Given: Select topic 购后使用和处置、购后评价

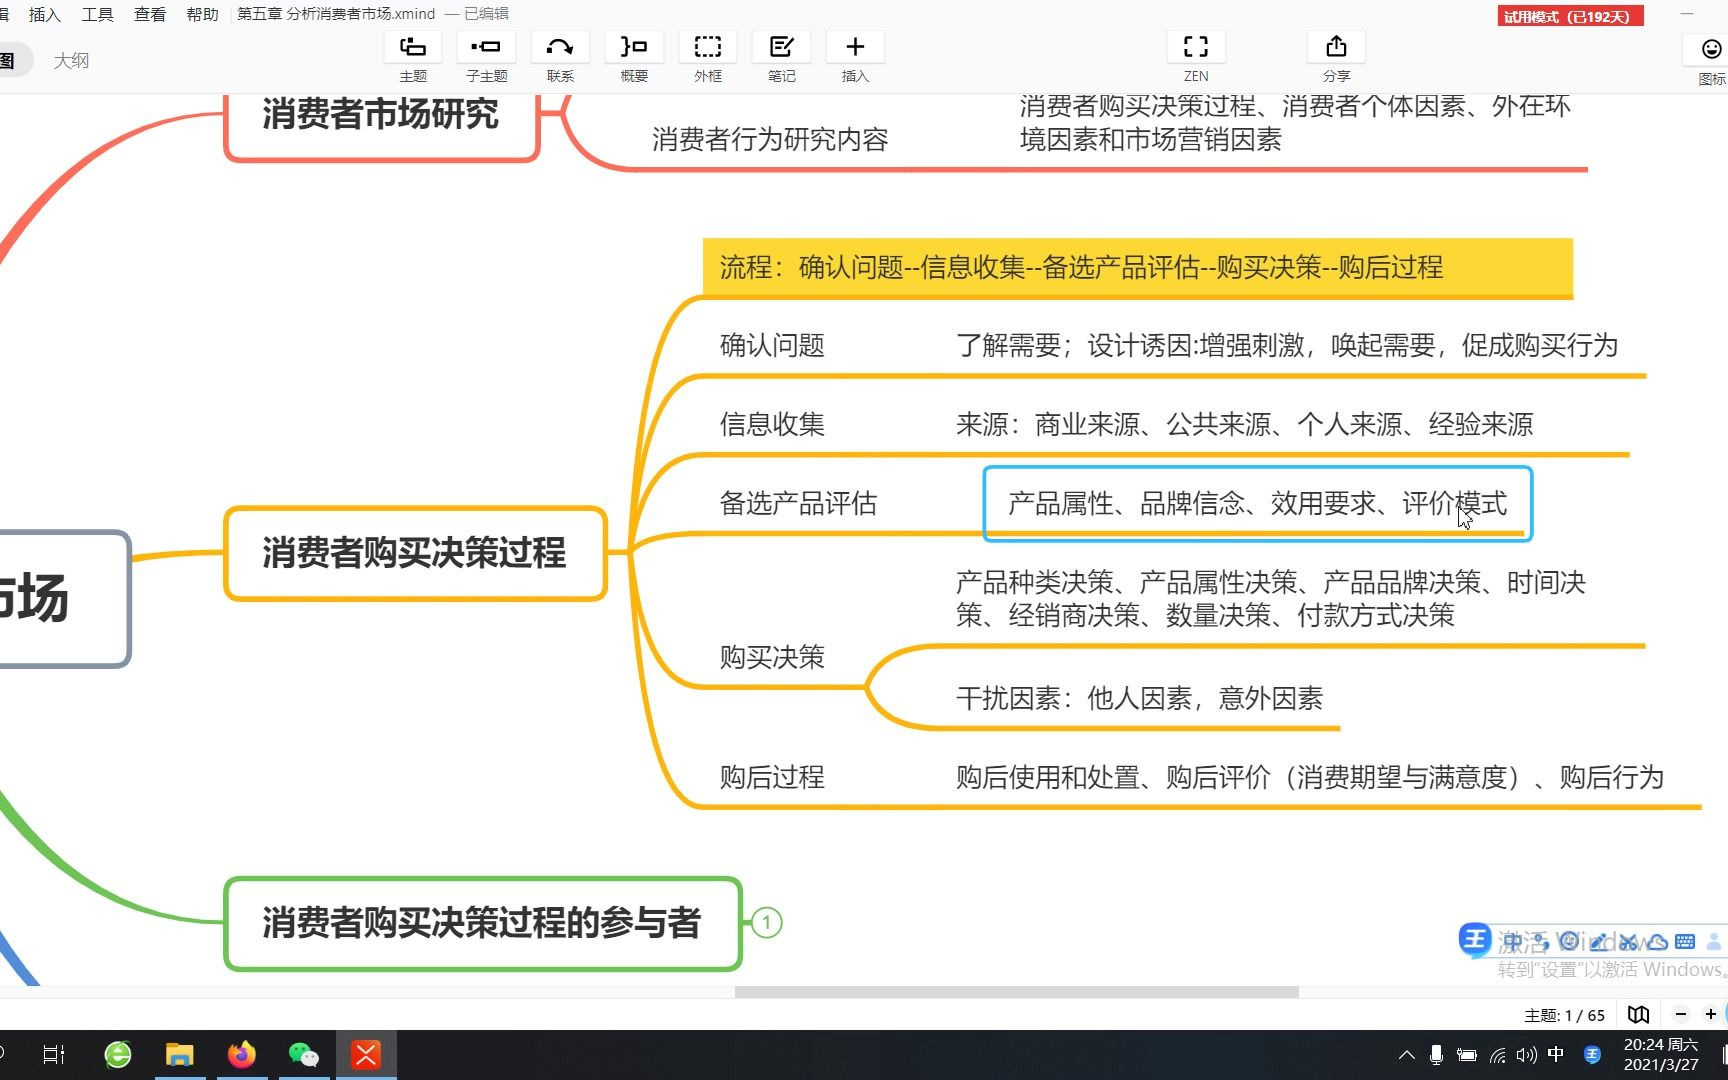Looking at the screenshot, I should click(x=1309, y=777).
